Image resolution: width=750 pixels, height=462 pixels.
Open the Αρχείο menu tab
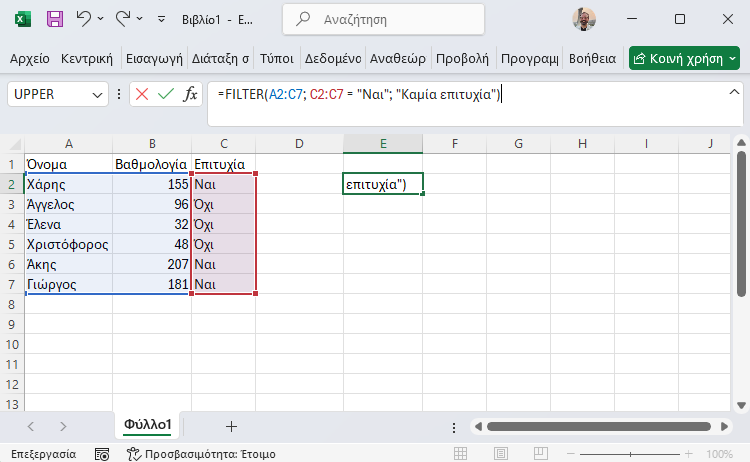point(30,58)
